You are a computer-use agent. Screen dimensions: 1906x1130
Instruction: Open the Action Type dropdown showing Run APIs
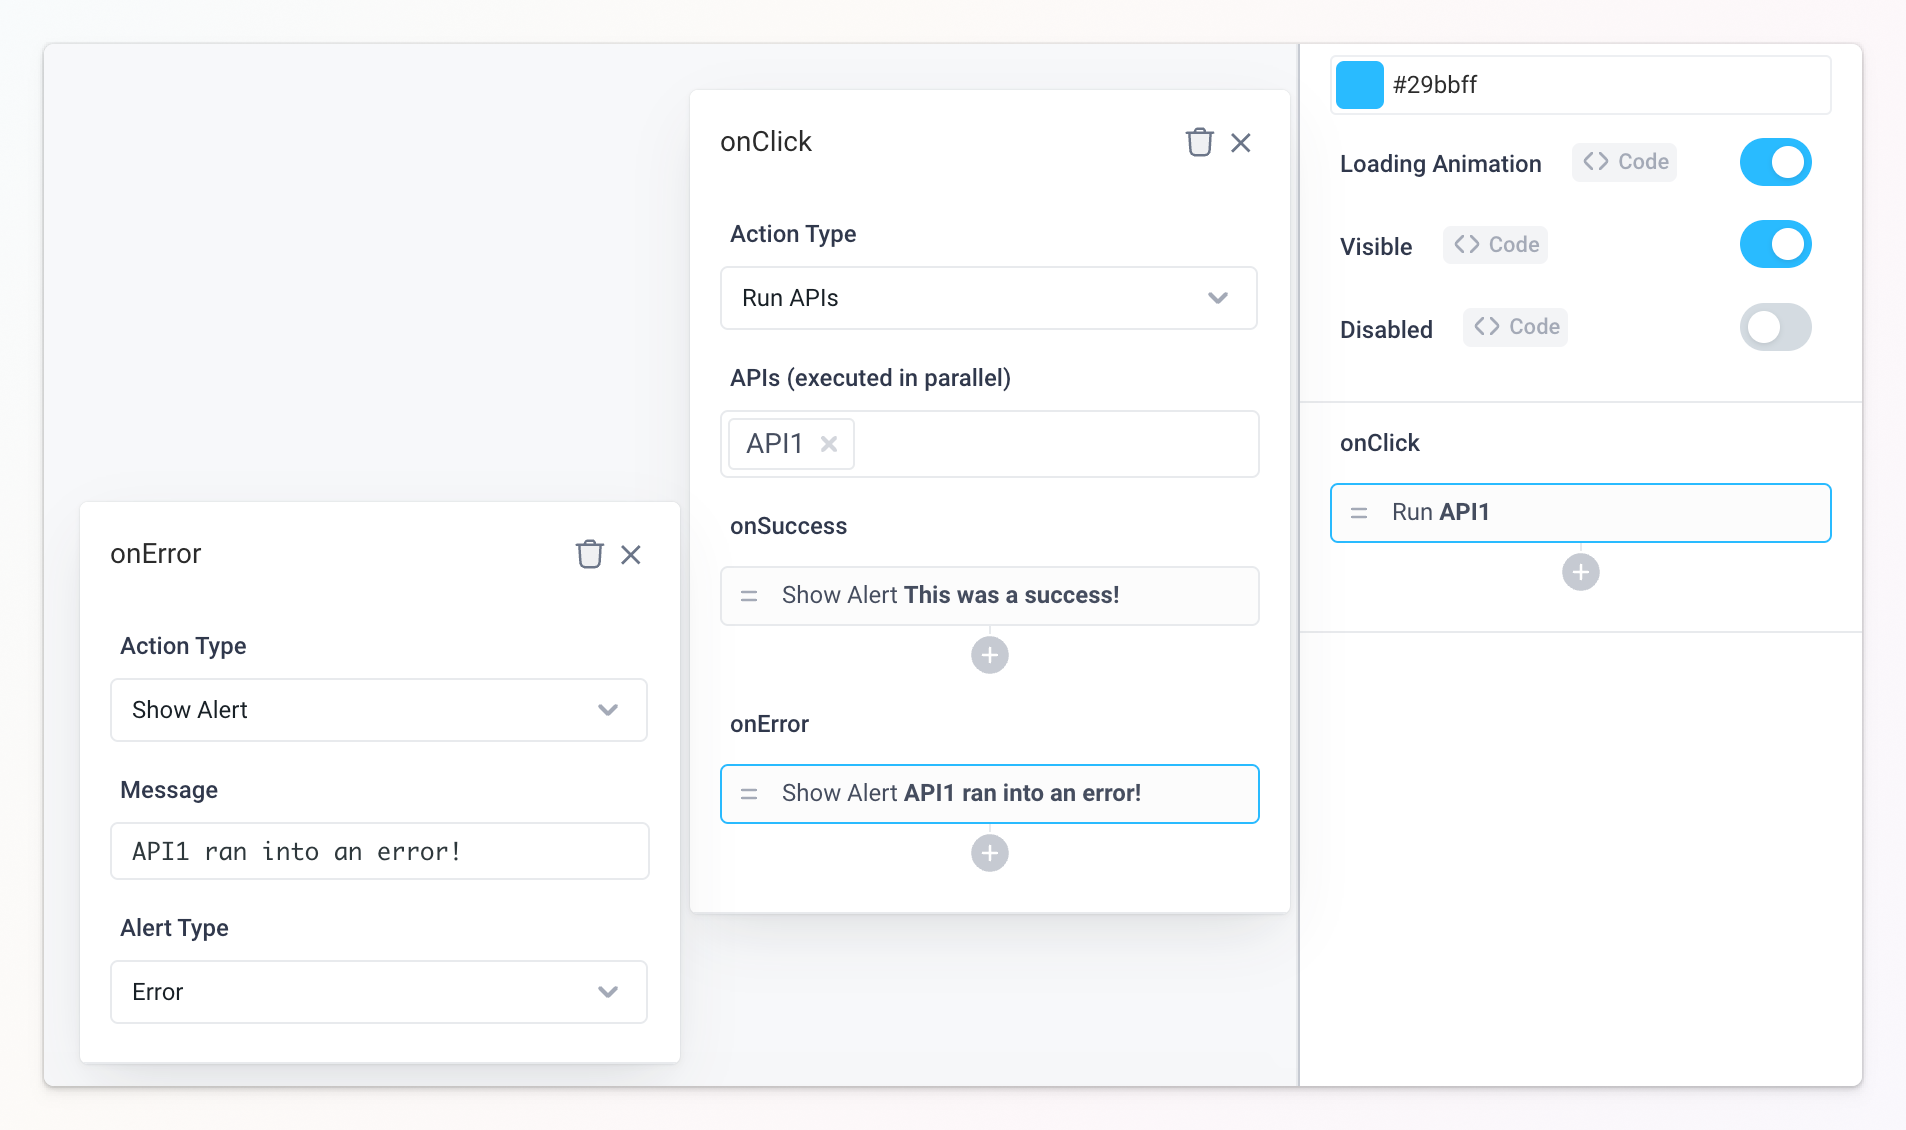(988, 297)
